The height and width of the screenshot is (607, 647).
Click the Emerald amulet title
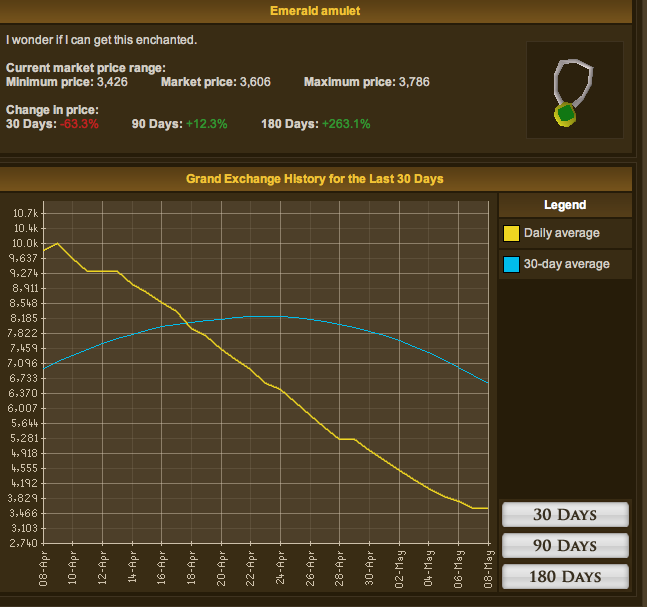pyautogui.click(x=315, y=11)
